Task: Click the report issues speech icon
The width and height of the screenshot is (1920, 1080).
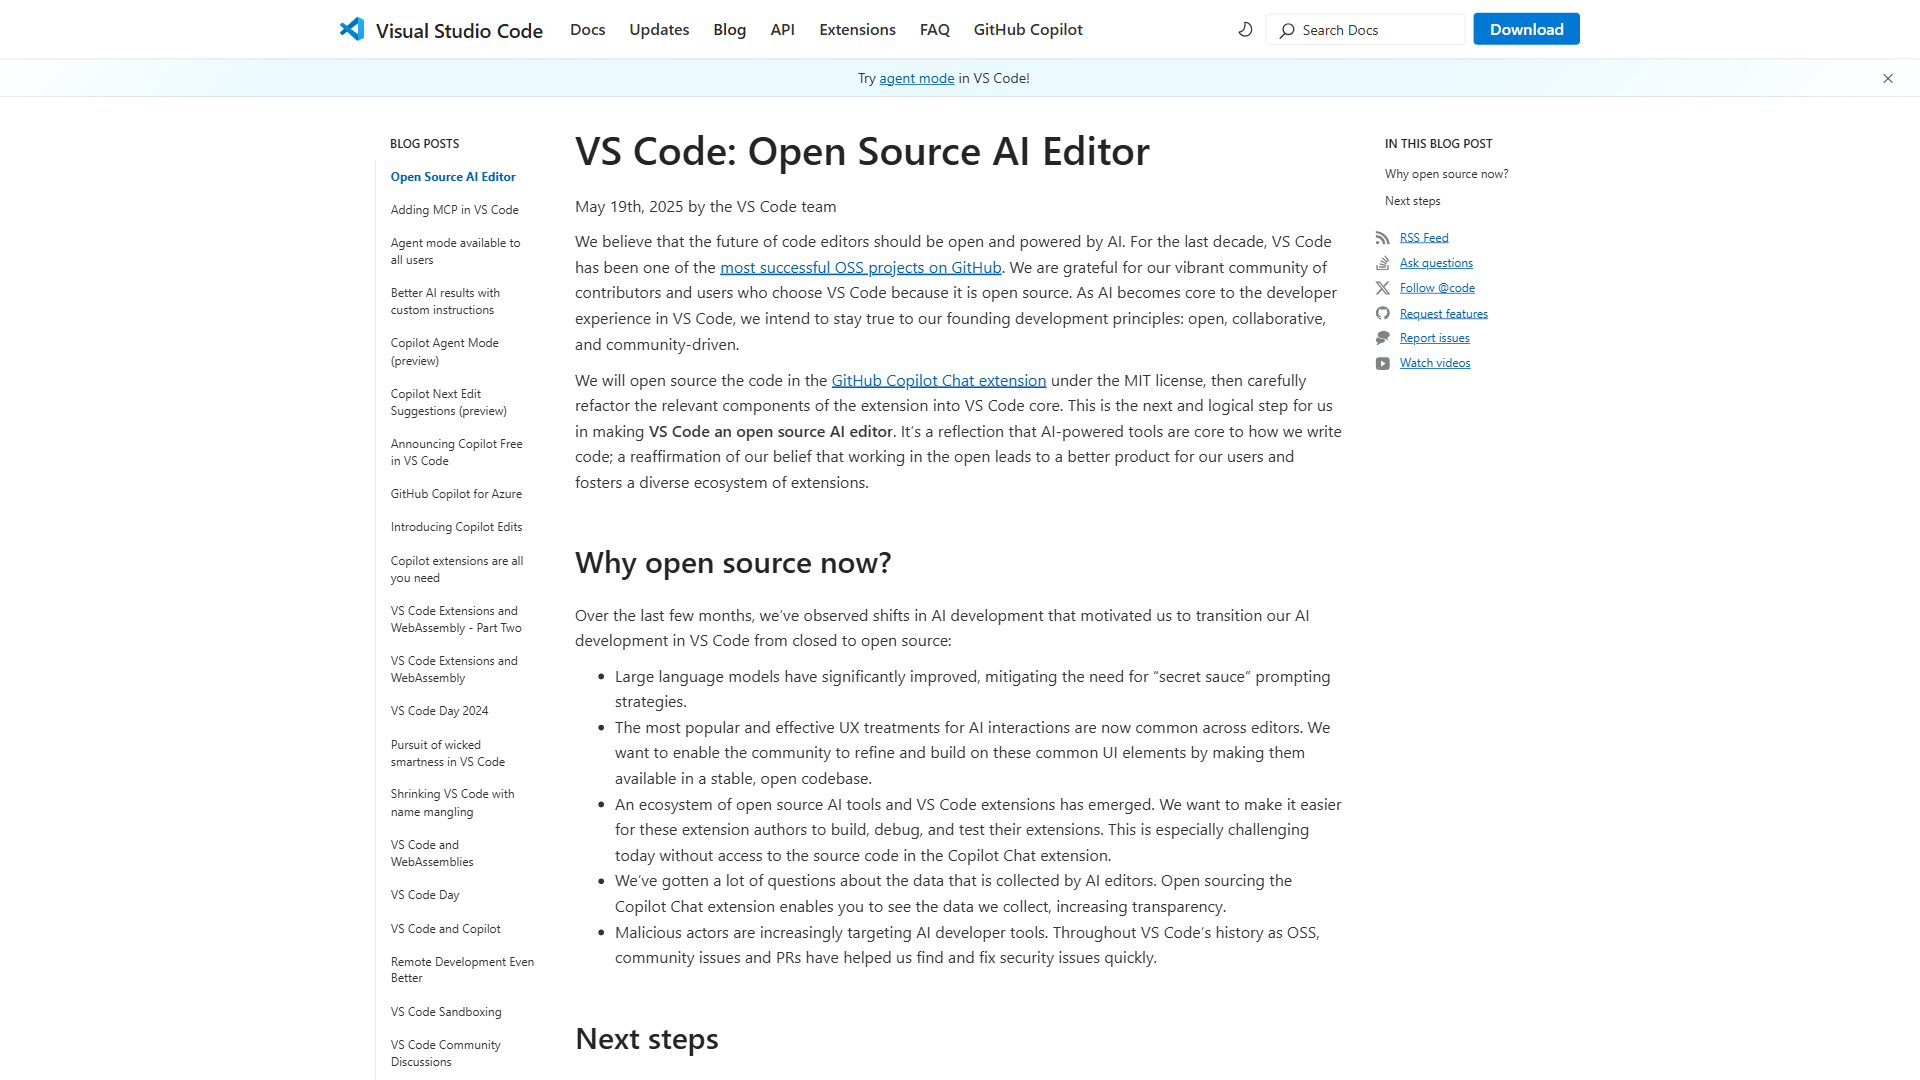Action: coord(1382,338)
